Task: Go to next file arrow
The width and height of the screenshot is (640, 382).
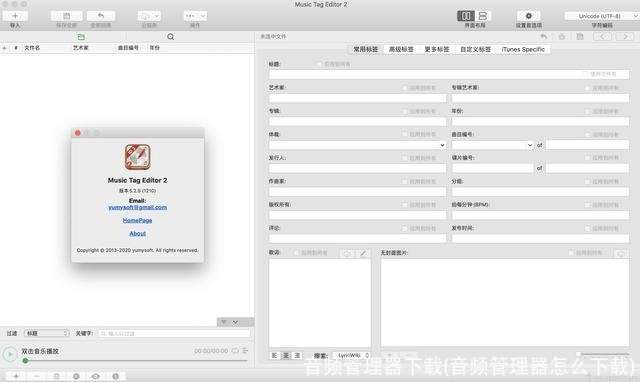Action: click(625, 37)
